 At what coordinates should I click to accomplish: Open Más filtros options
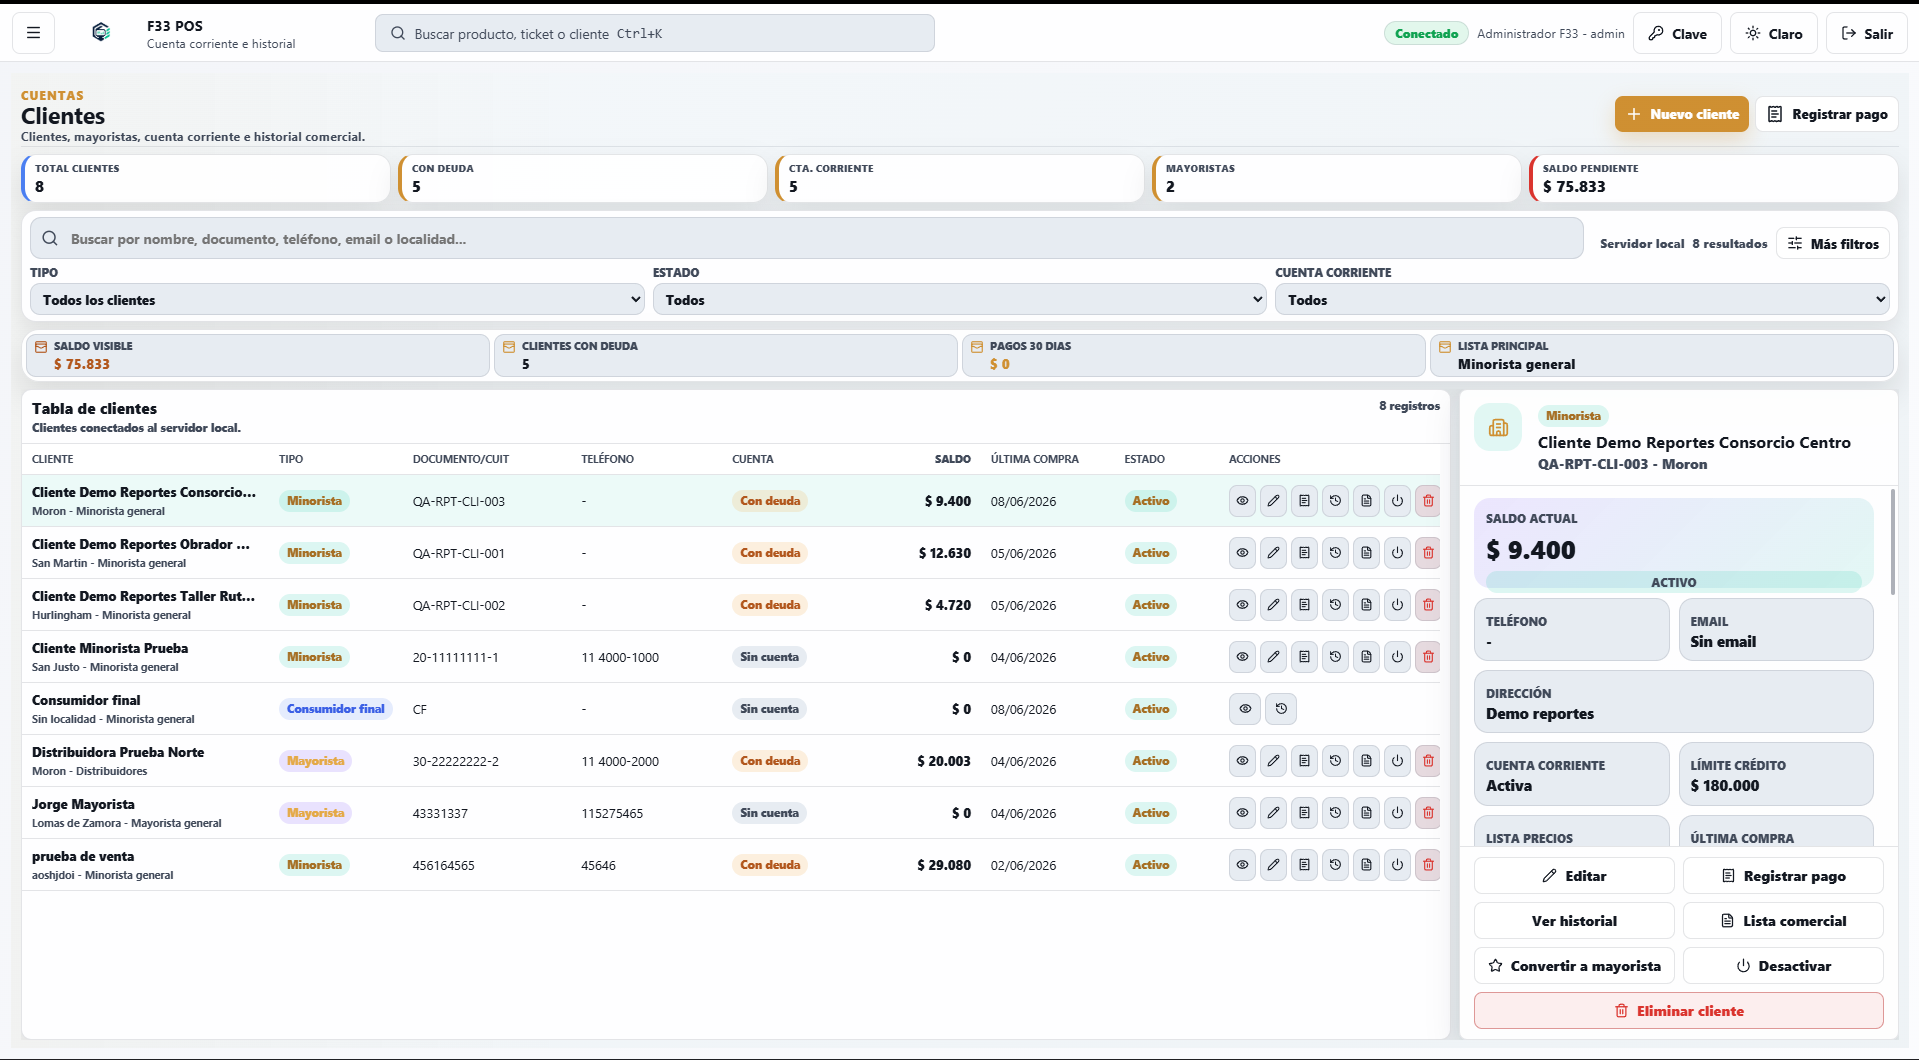pos(1832,243)
